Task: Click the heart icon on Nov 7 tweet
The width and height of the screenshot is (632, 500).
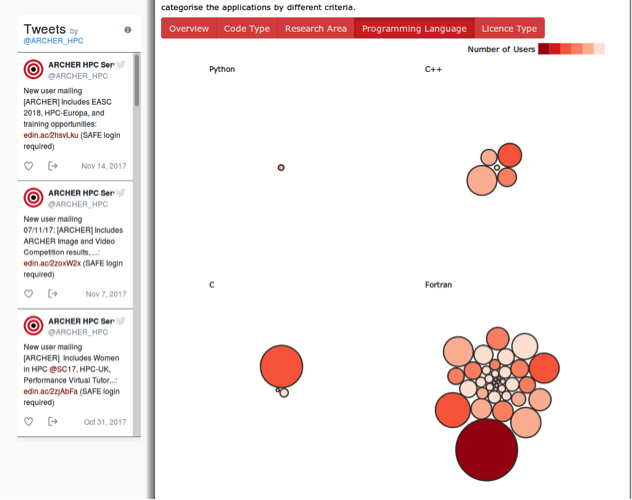Action: coord(29,294)
